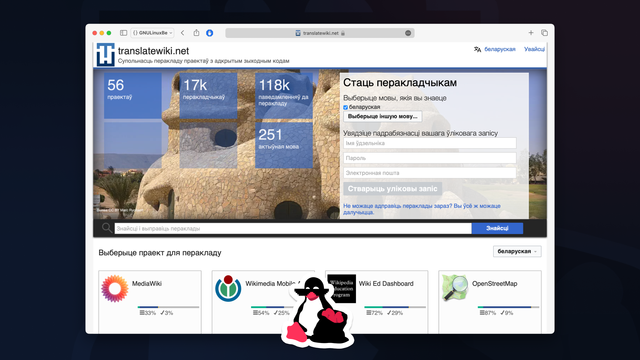Open the беларуская project language dropdown
640x360 pixels.
(x=517, y=251)
